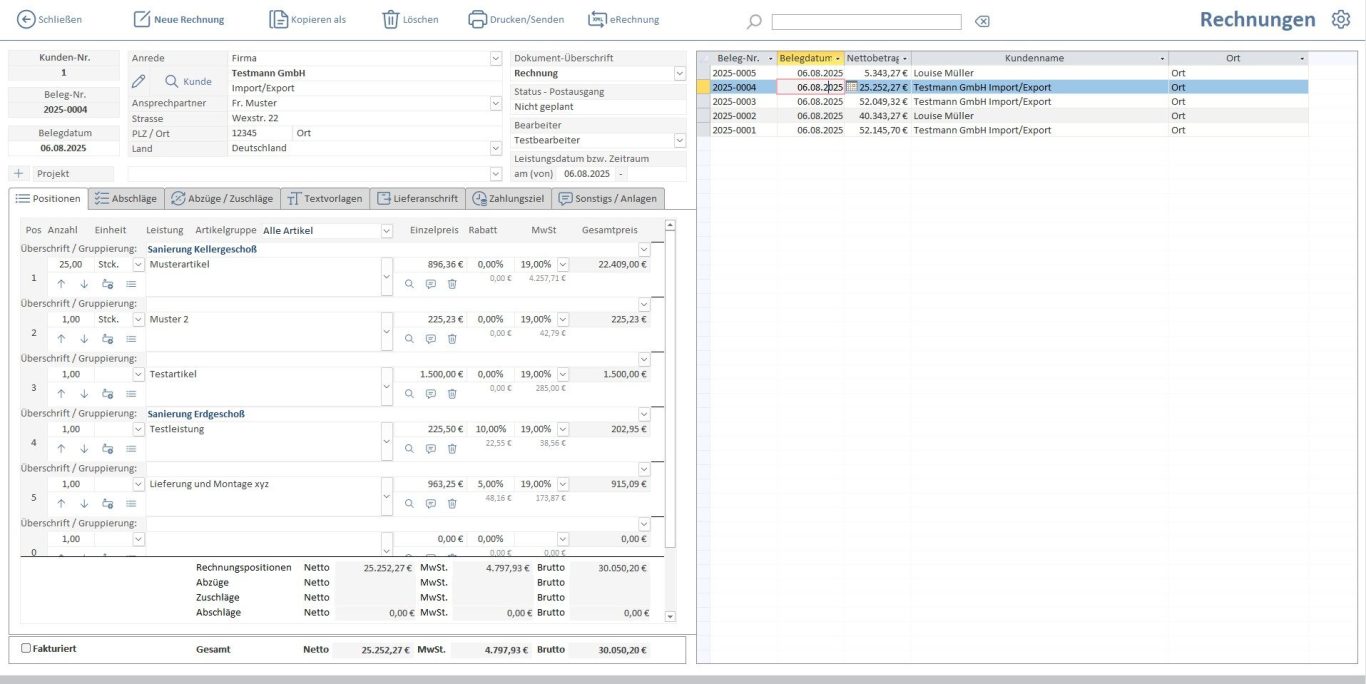Image resolution: width=1366 pixels, height=684 pixels.
Task: Click the Strasse field Wexstr. 22
Action: point(365,118)
